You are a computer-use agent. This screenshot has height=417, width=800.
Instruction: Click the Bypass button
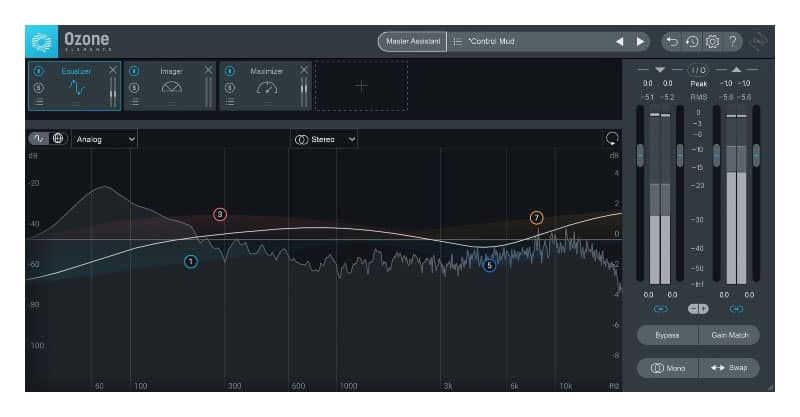point(667,335)
